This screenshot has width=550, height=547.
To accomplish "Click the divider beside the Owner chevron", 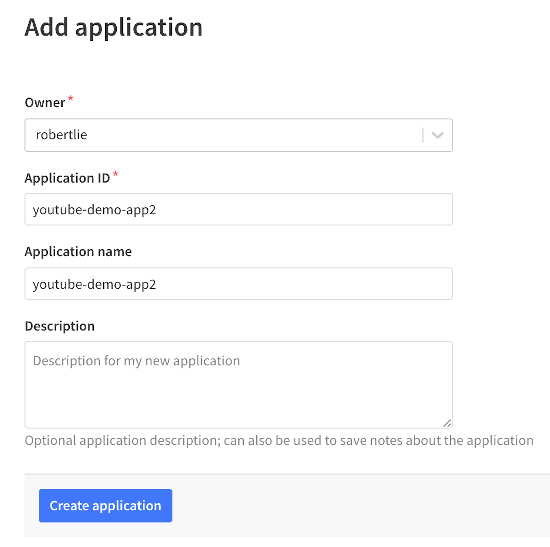I will (423, 135).
